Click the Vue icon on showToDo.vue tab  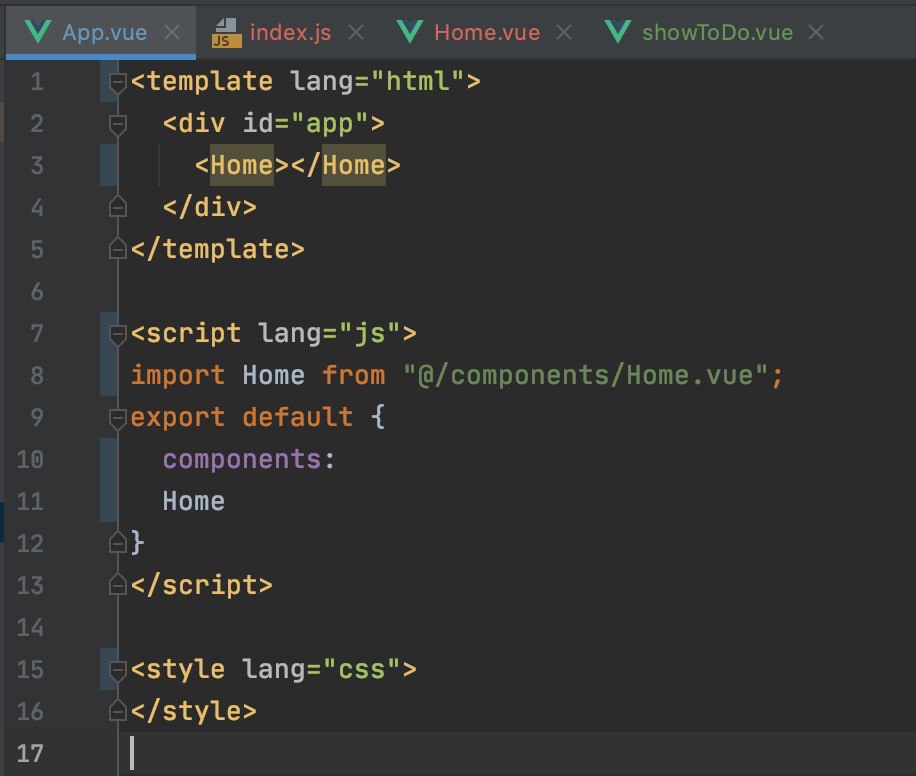pos(617,32)
